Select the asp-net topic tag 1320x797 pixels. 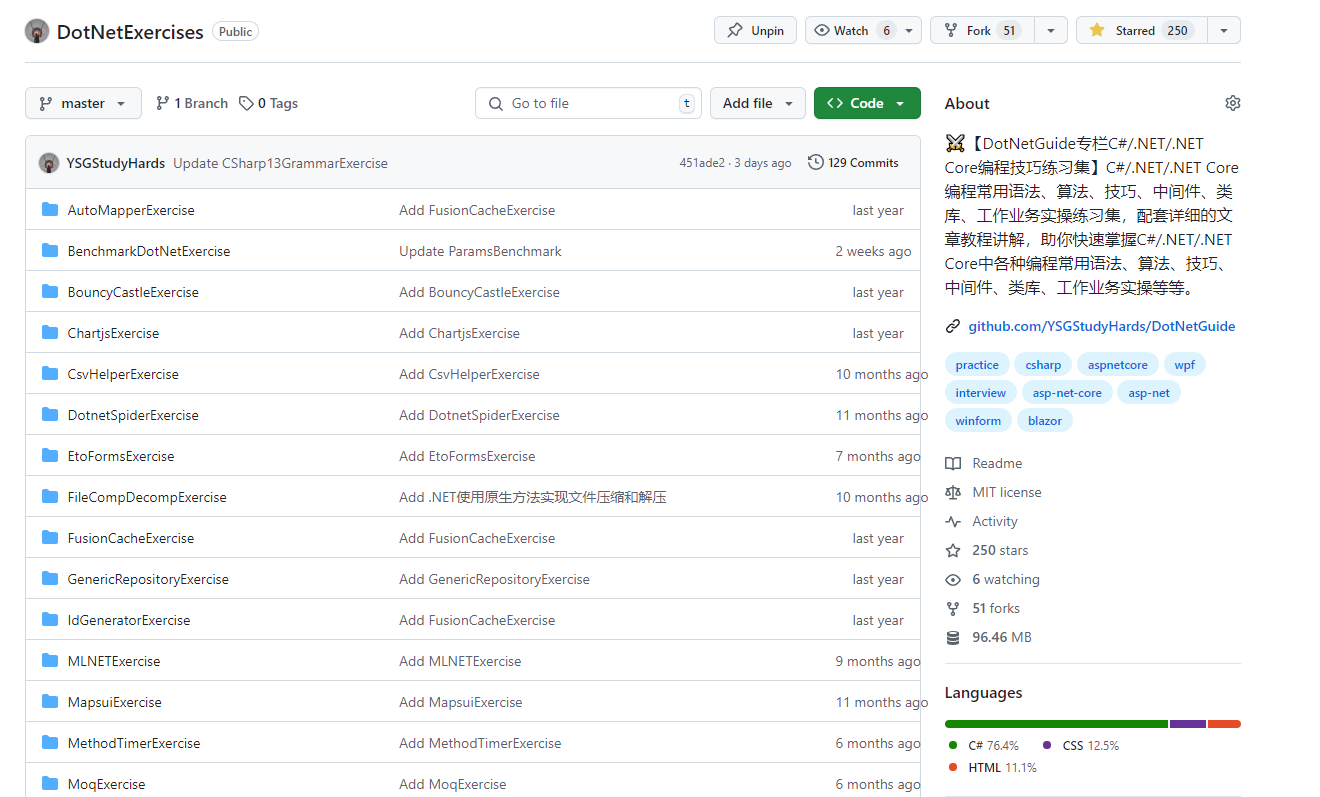click(x=1149, y=393)
